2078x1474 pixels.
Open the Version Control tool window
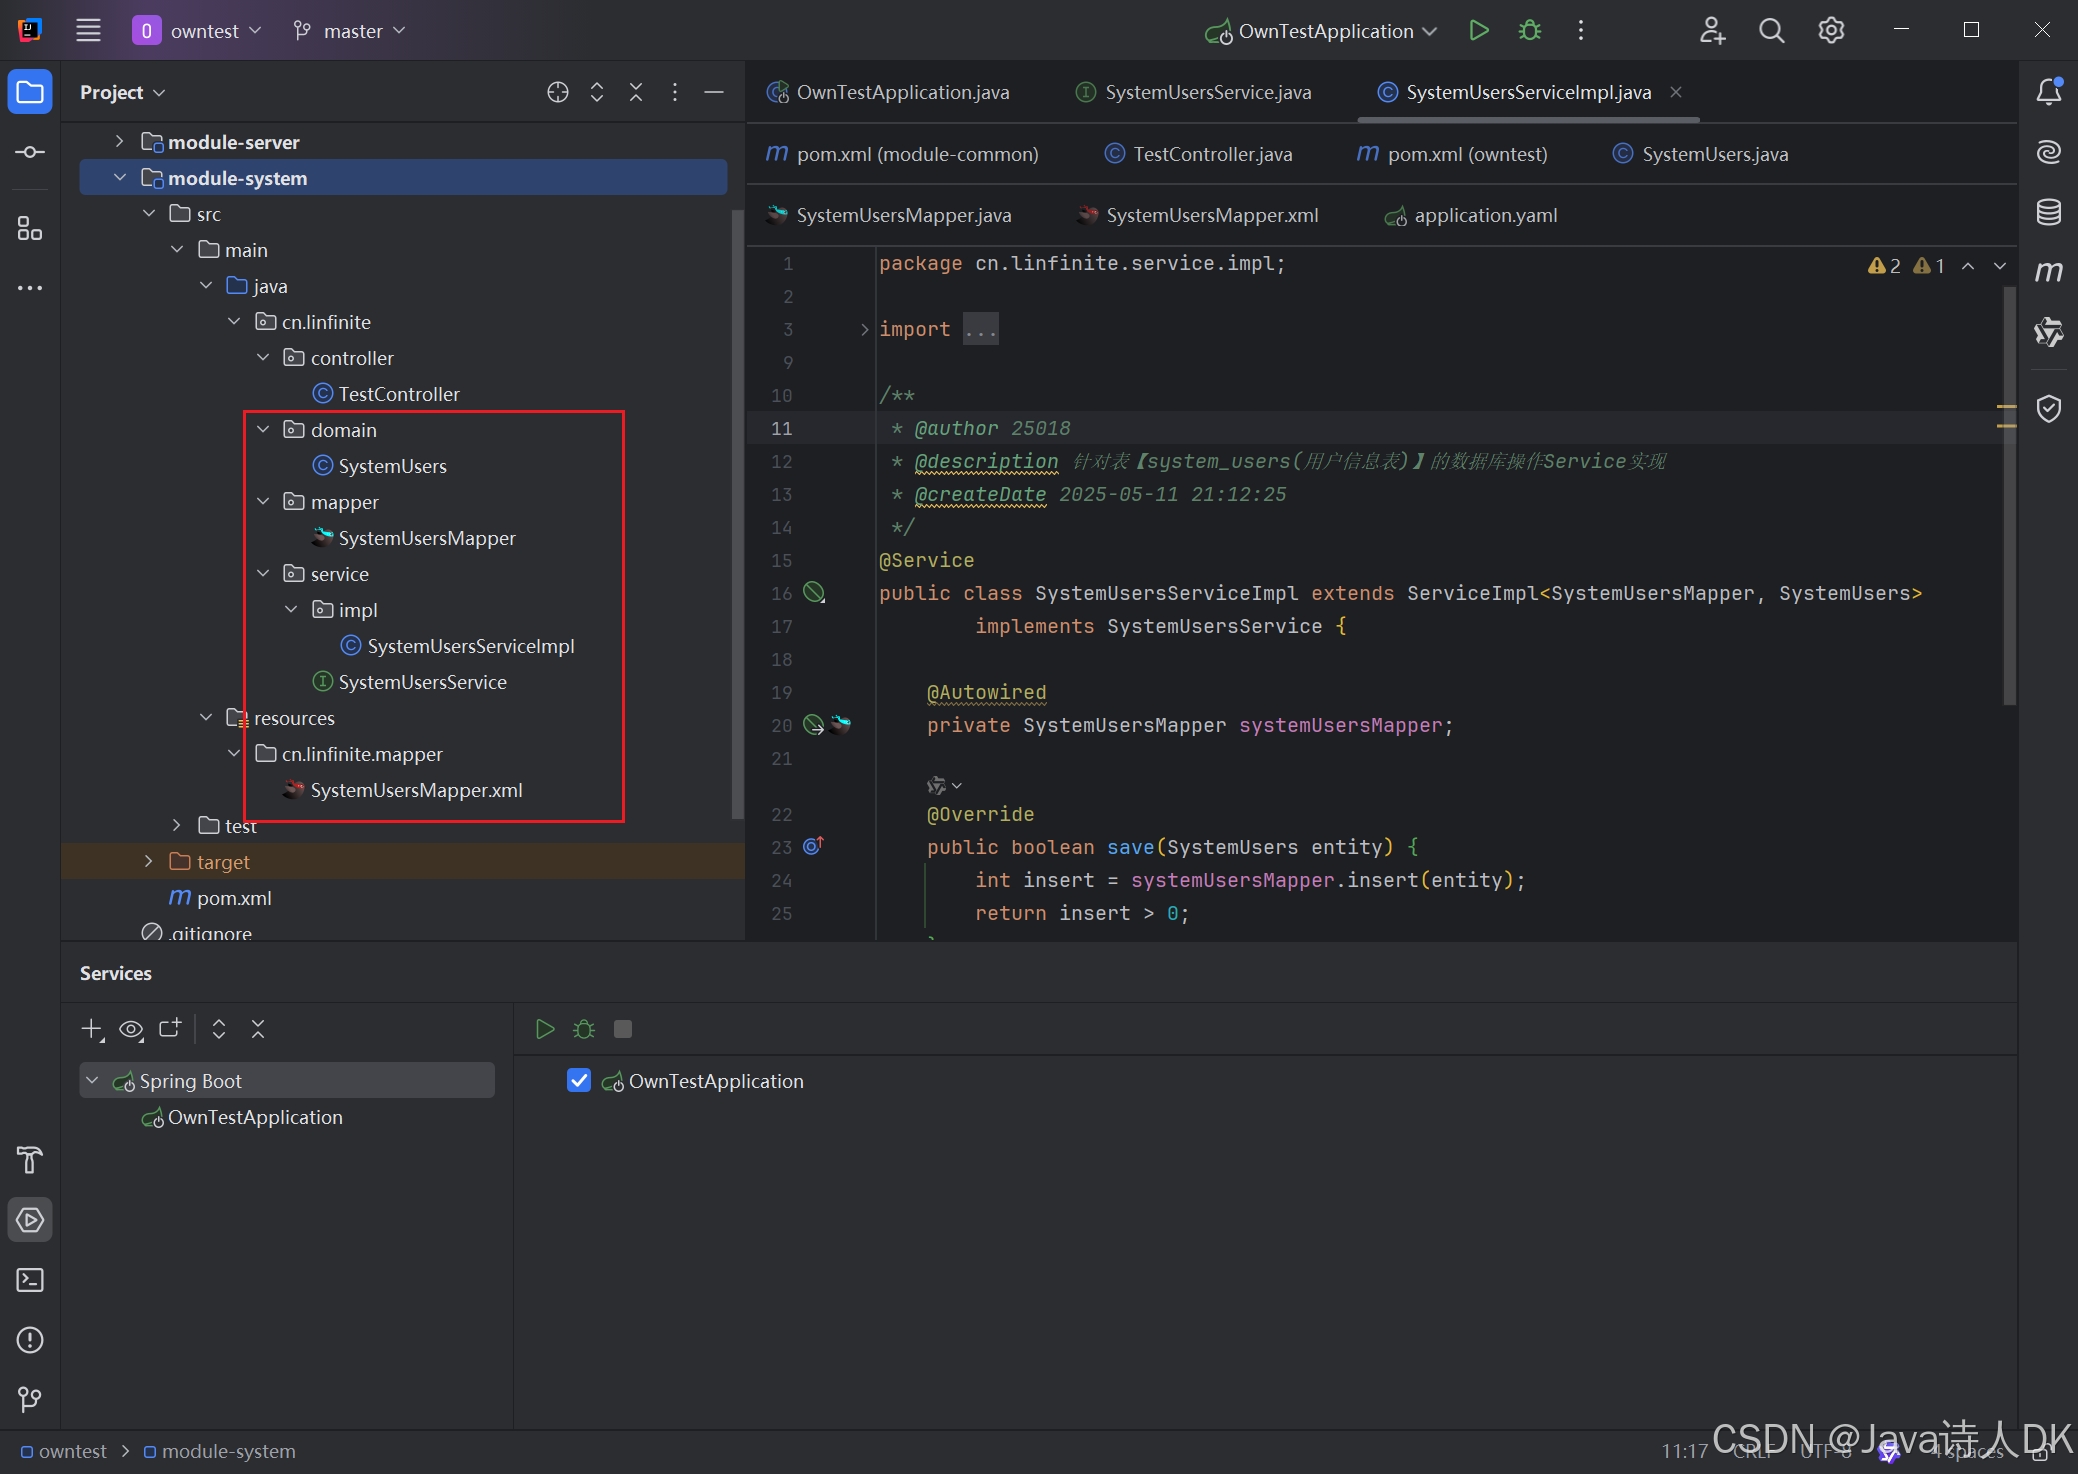tap(29, 1400)
